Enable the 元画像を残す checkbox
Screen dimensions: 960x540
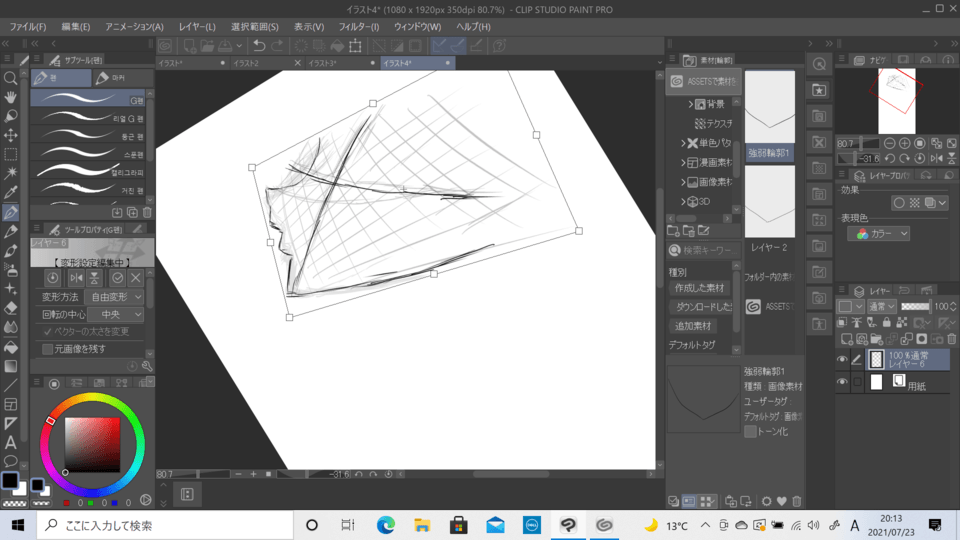click(x=48, y=349)
